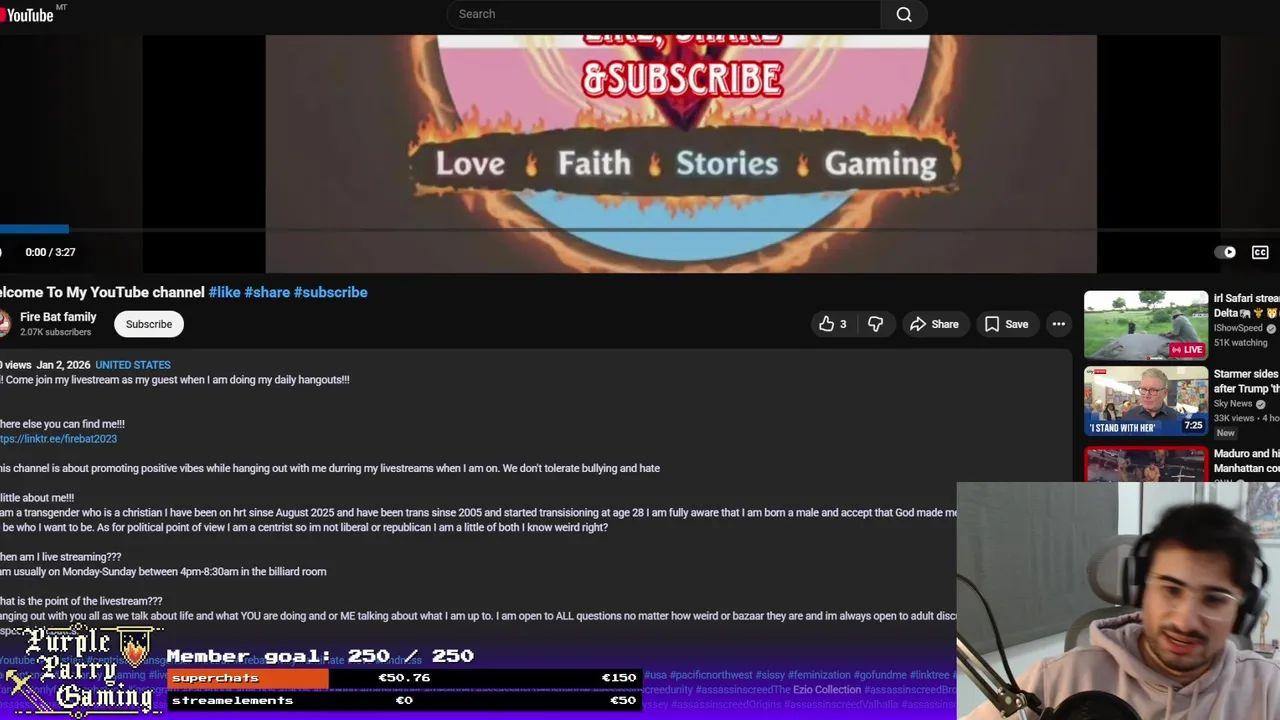Click the #feminization hashtag in description
1280x720 pixels.
tap(818, 675)
